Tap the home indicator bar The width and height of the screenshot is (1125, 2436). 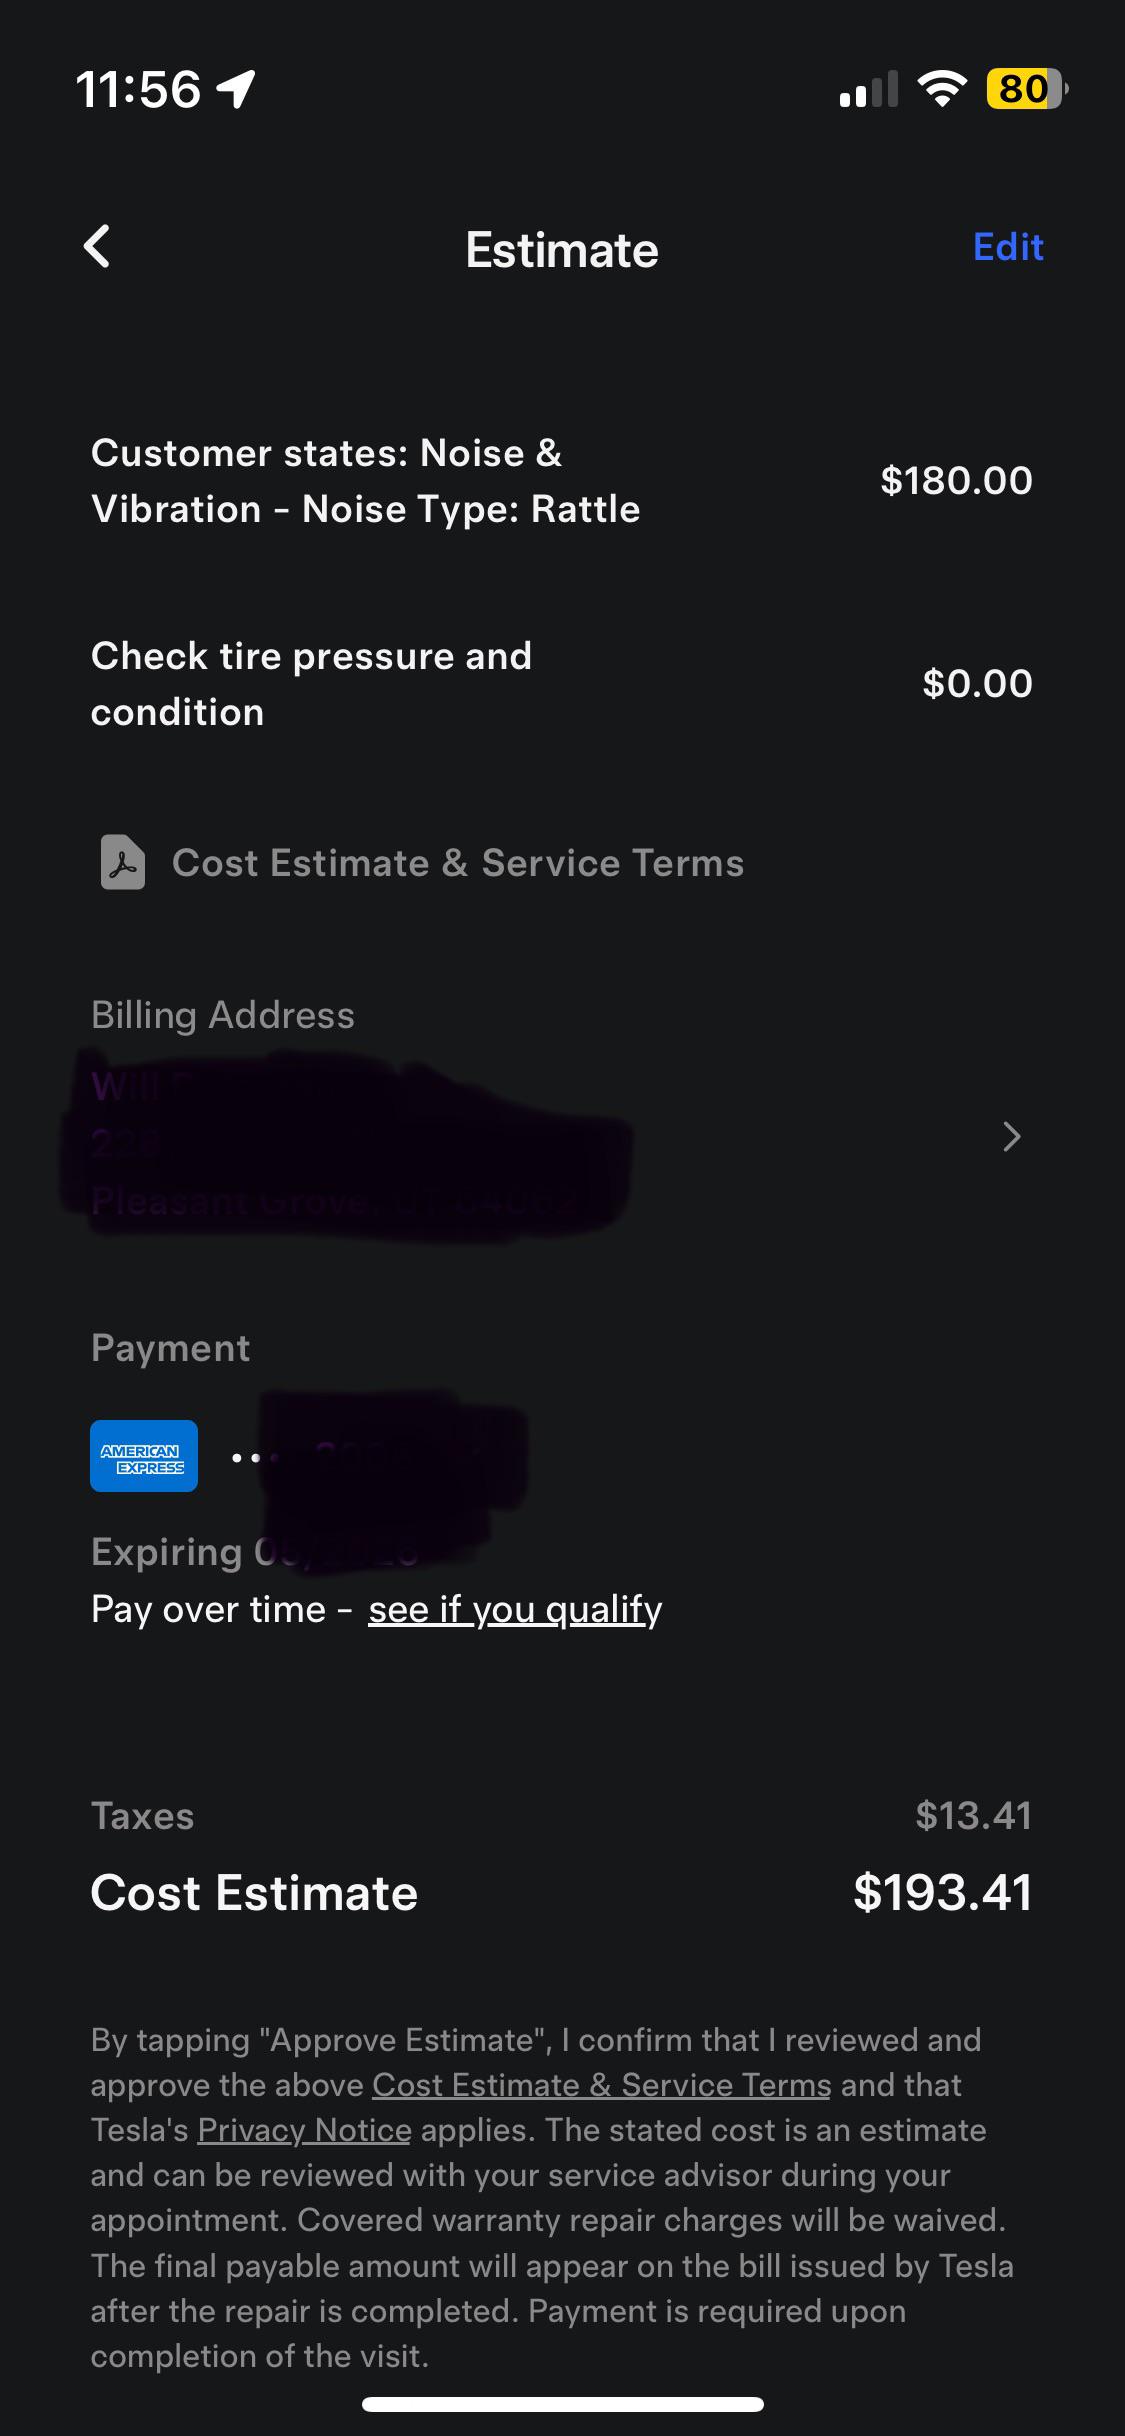tap(562, 2405)
